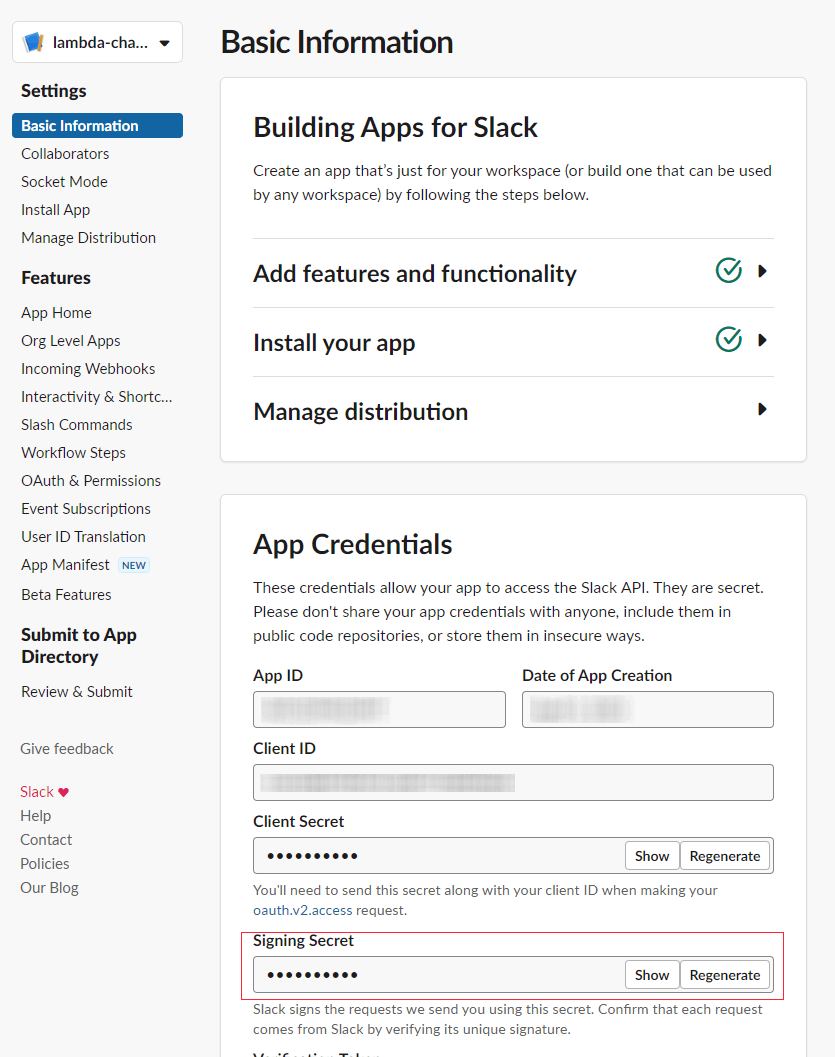This screenshot has width=835, height=1057.
Task: Click the heart icon next to Slack
Action: (63, 792)
